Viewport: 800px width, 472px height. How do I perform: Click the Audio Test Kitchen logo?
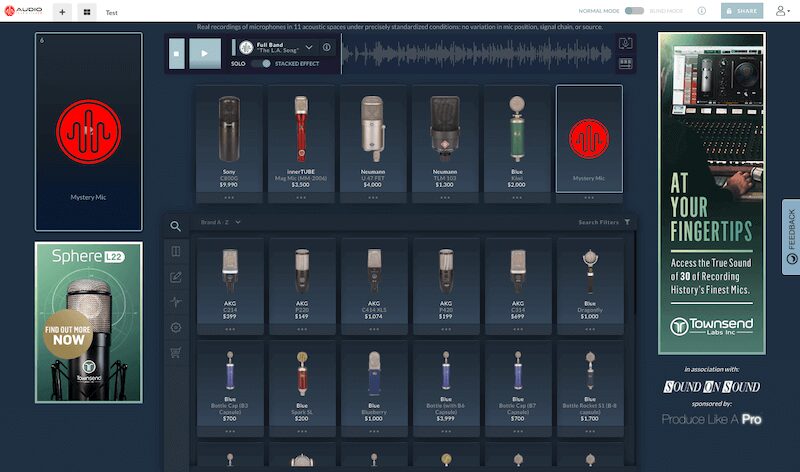click(23, 11)
